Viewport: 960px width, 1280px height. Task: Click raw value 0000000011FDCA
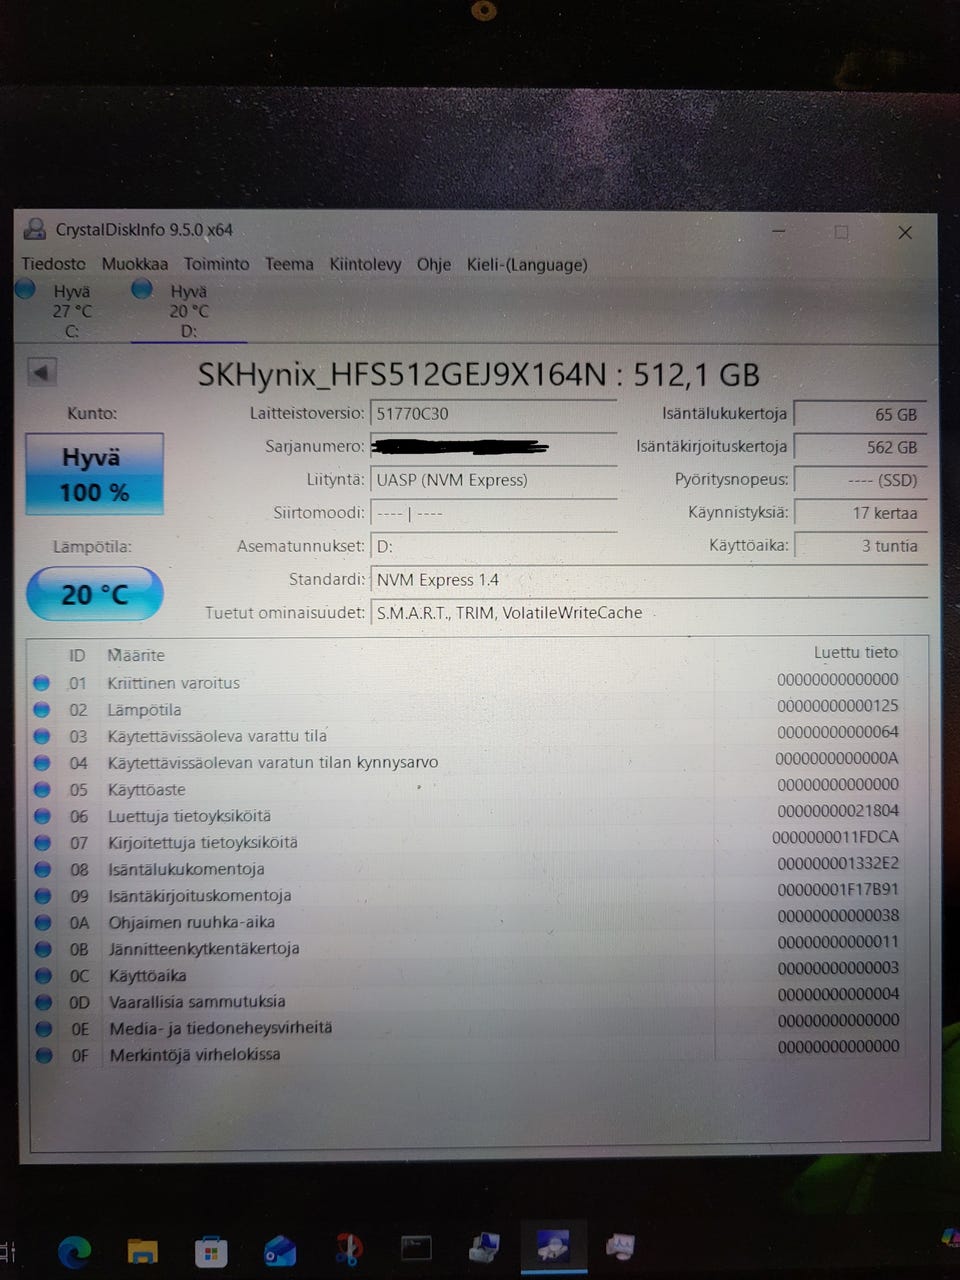835,837
